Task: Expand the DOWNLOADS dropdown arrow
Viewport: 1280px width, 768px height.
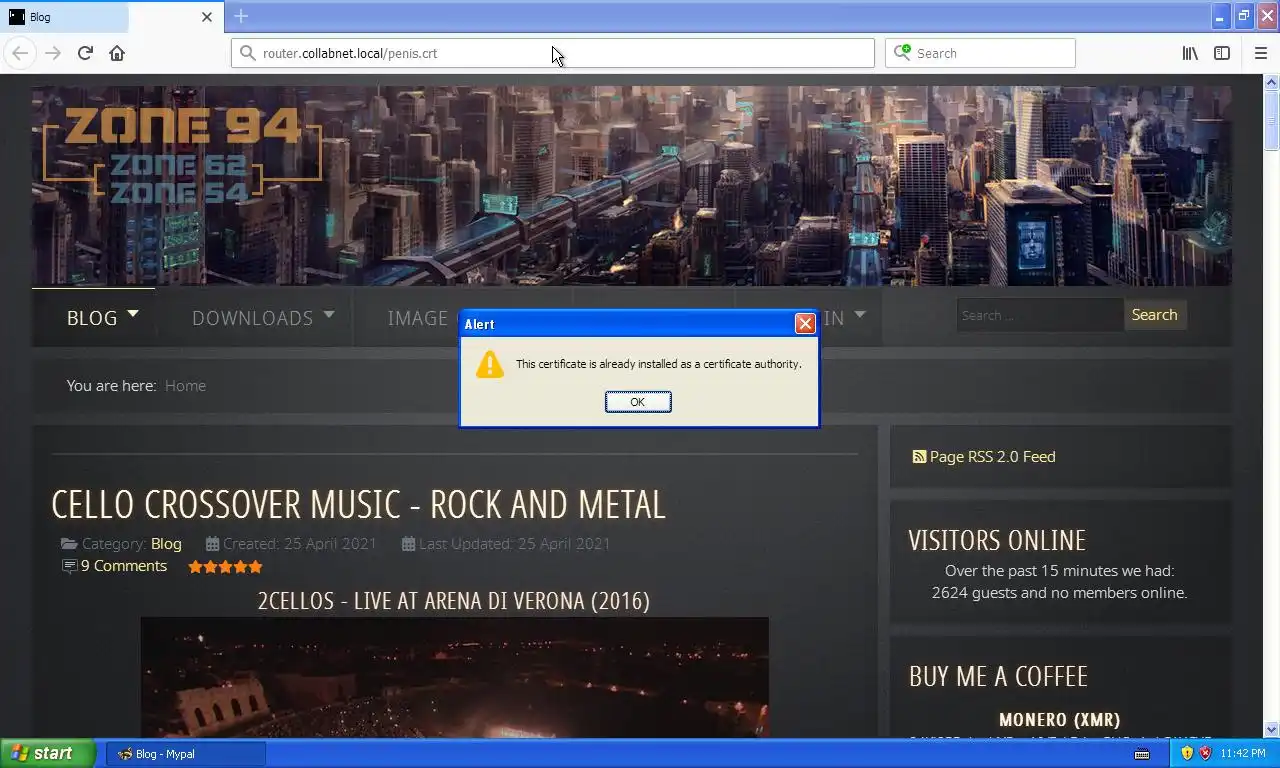Action: click(329, 314)
